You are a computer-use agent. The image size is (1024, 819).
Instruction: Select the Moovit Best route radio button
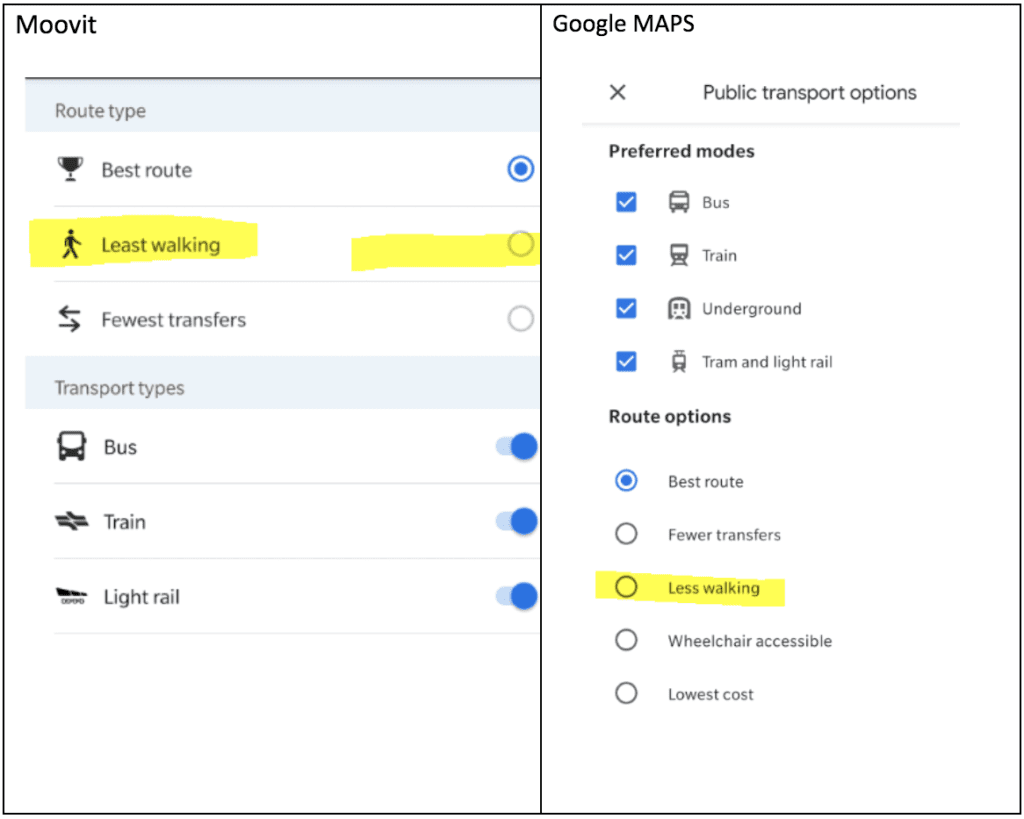[x=520, y=169]
